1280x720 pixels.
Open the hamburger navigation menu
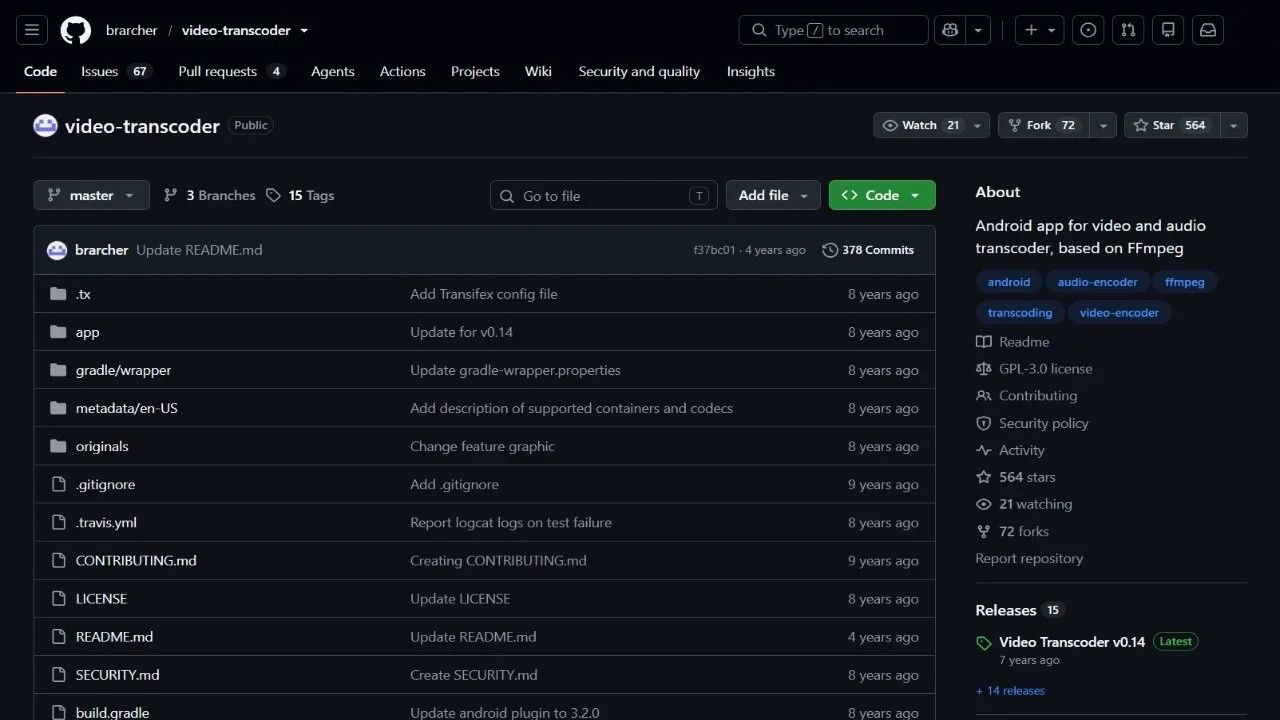tap(32, 30)
